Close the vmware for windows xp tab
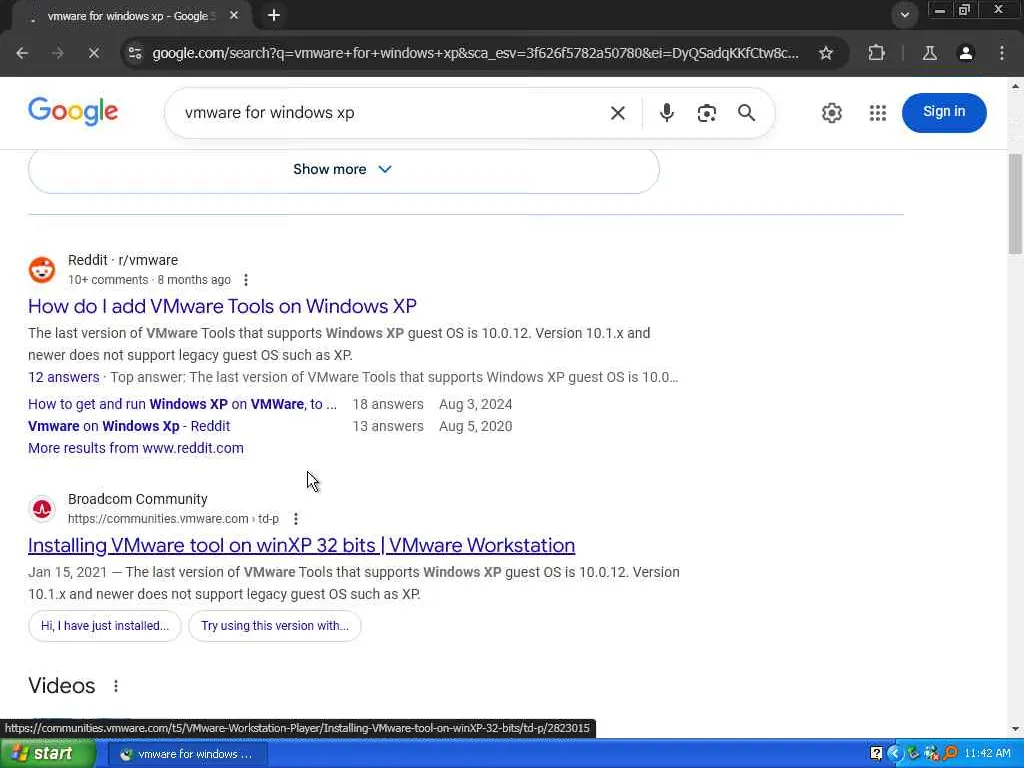Screen dimensions: 1024x768 [234, 15]
